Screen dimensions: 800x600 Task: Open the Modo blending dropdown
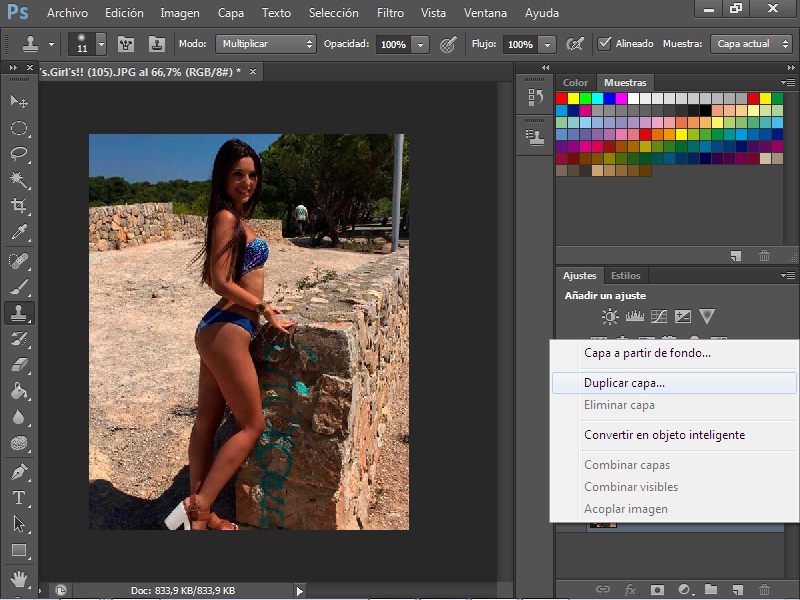pos(266,44)
